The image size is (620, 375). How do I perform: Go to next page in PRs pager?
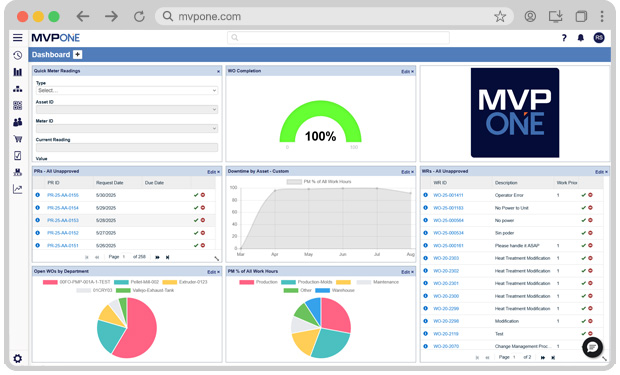click(x=157, y=257)
